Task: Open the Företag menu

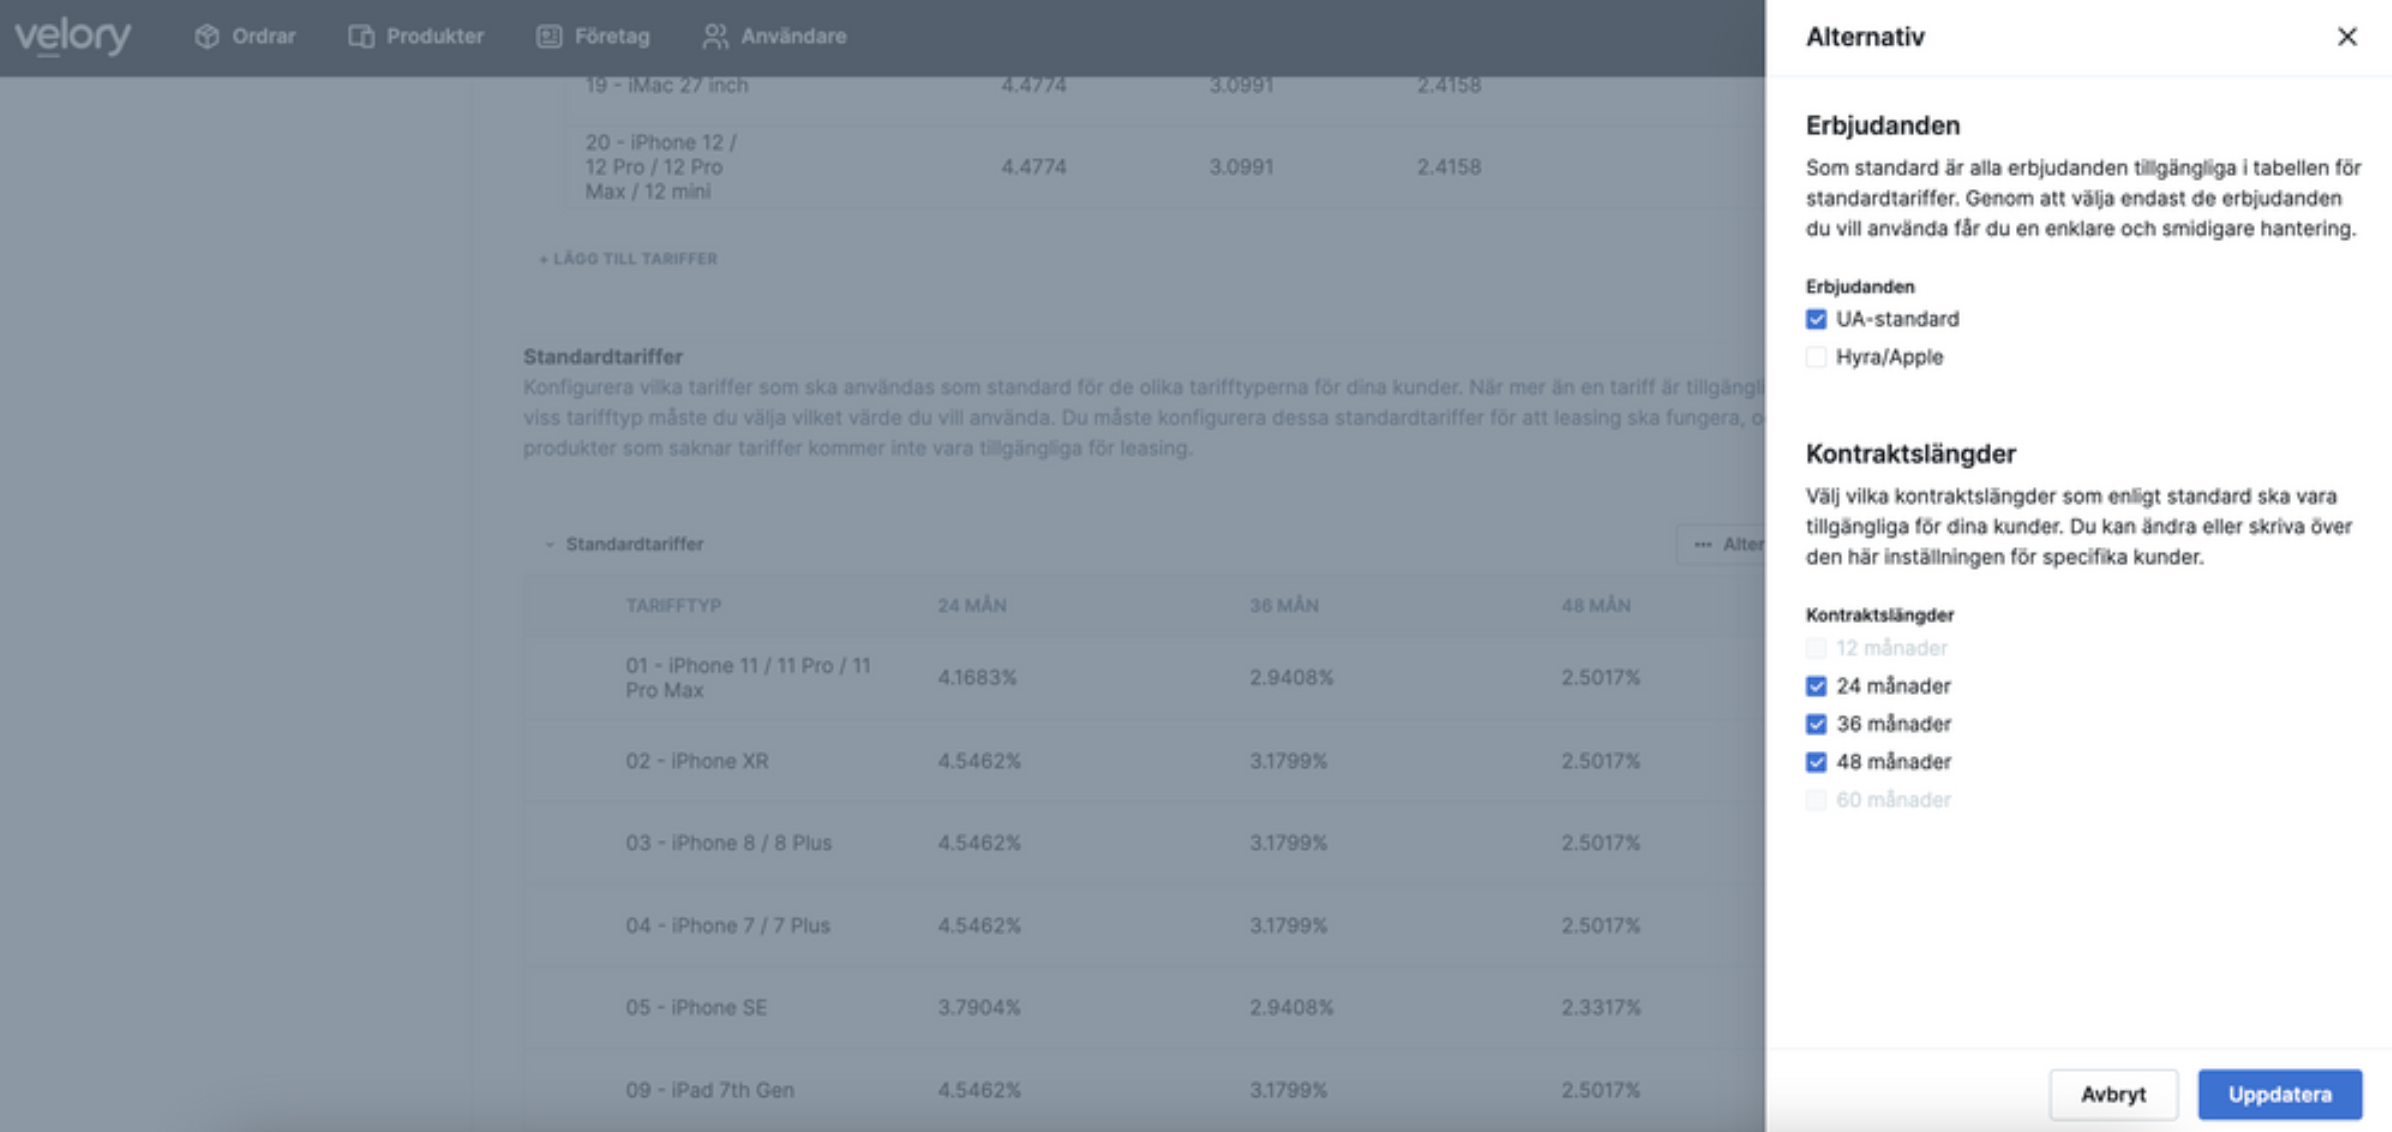Action: point(593,36)
